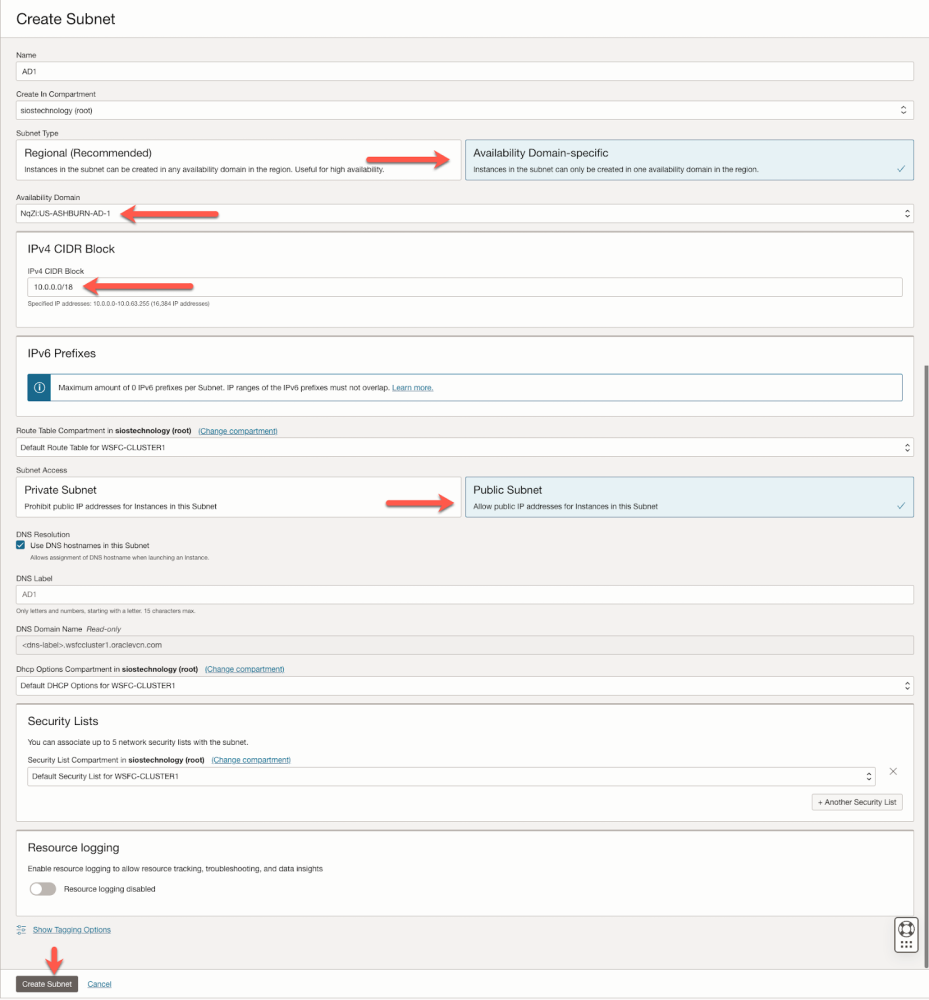This screenshot has width=929, height=1000.
Task: Click the Create Subnet button
Action: 47,984
